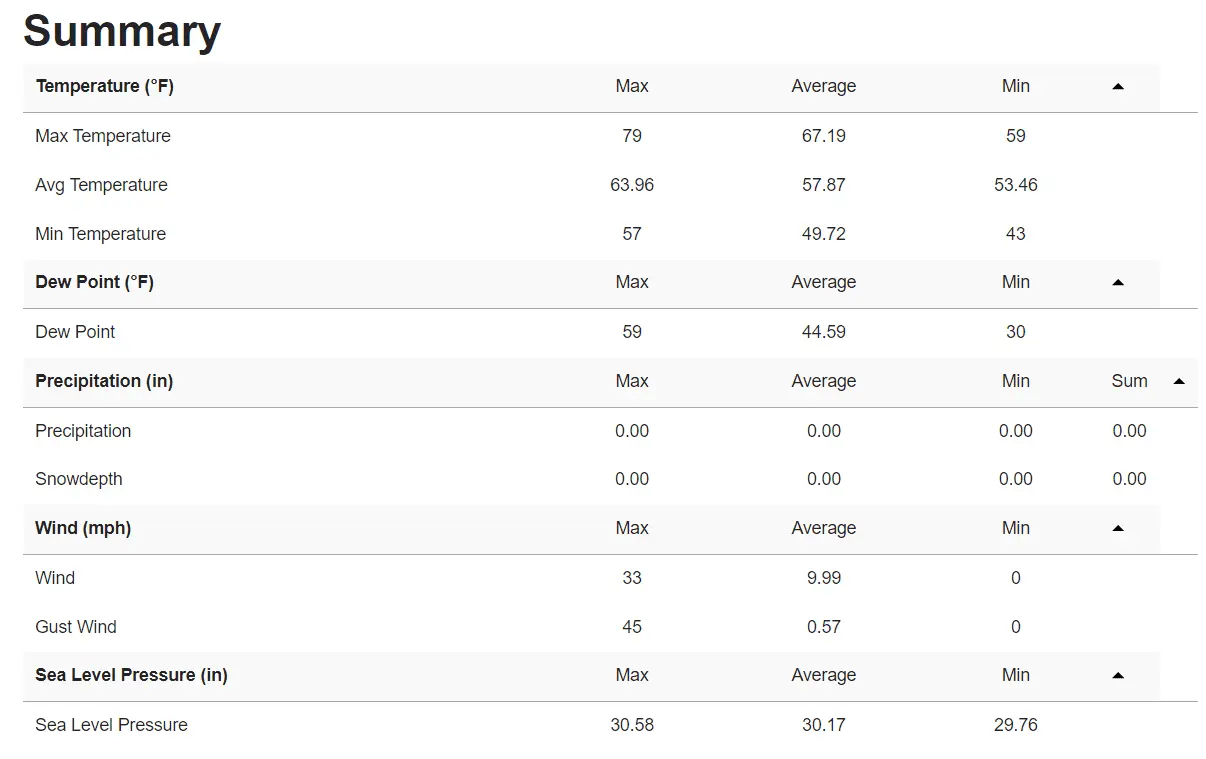Click the Summary heading

click(x=122, y=31)
